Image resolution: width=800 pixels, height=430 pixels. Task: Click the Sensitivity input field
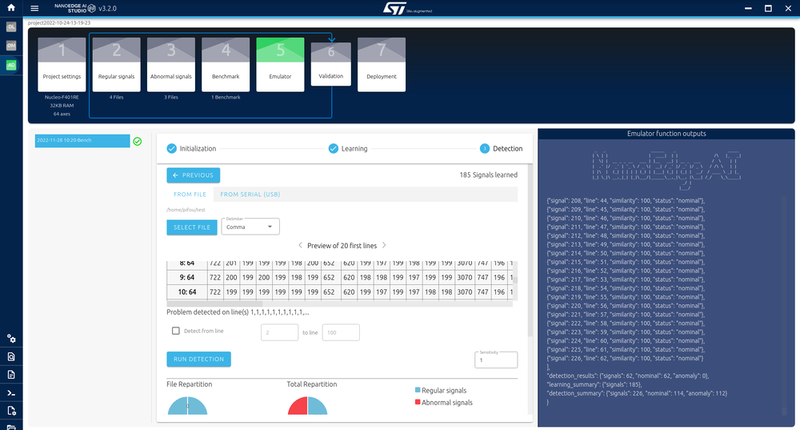[x=495, y=361]
